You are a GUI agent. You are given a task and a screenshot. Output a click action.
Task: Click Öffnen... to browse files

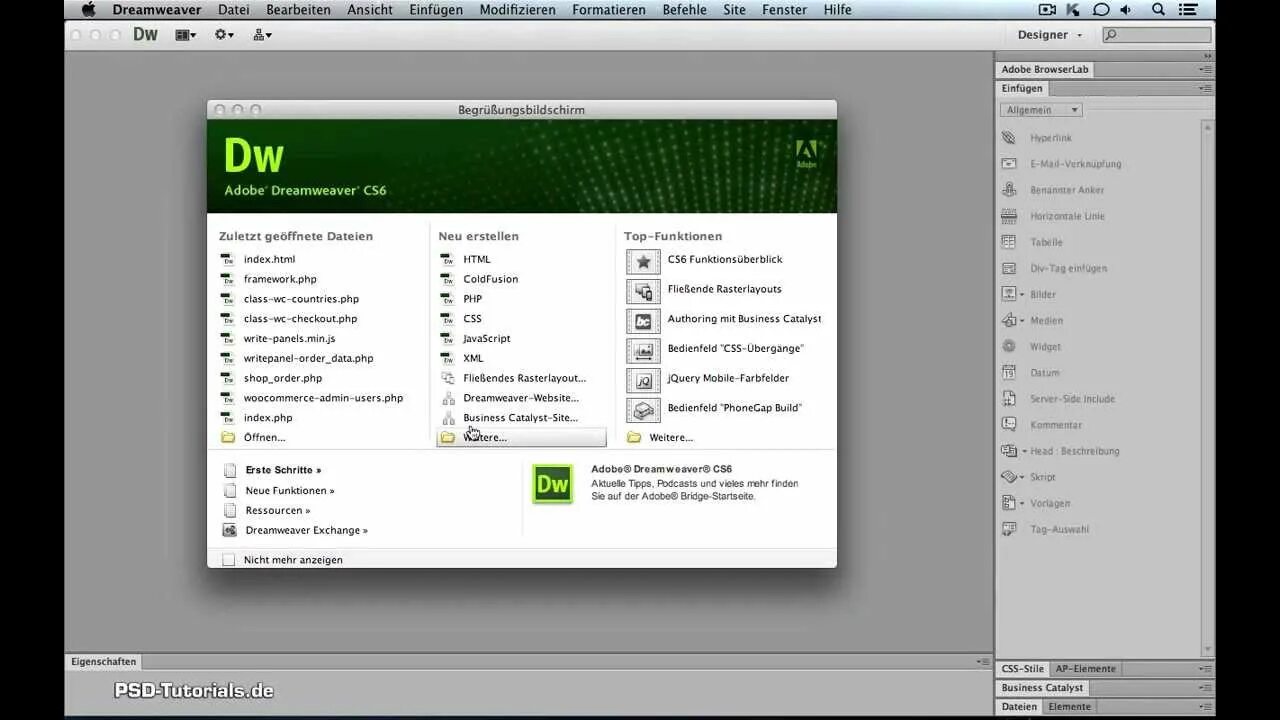click(264, 438)
